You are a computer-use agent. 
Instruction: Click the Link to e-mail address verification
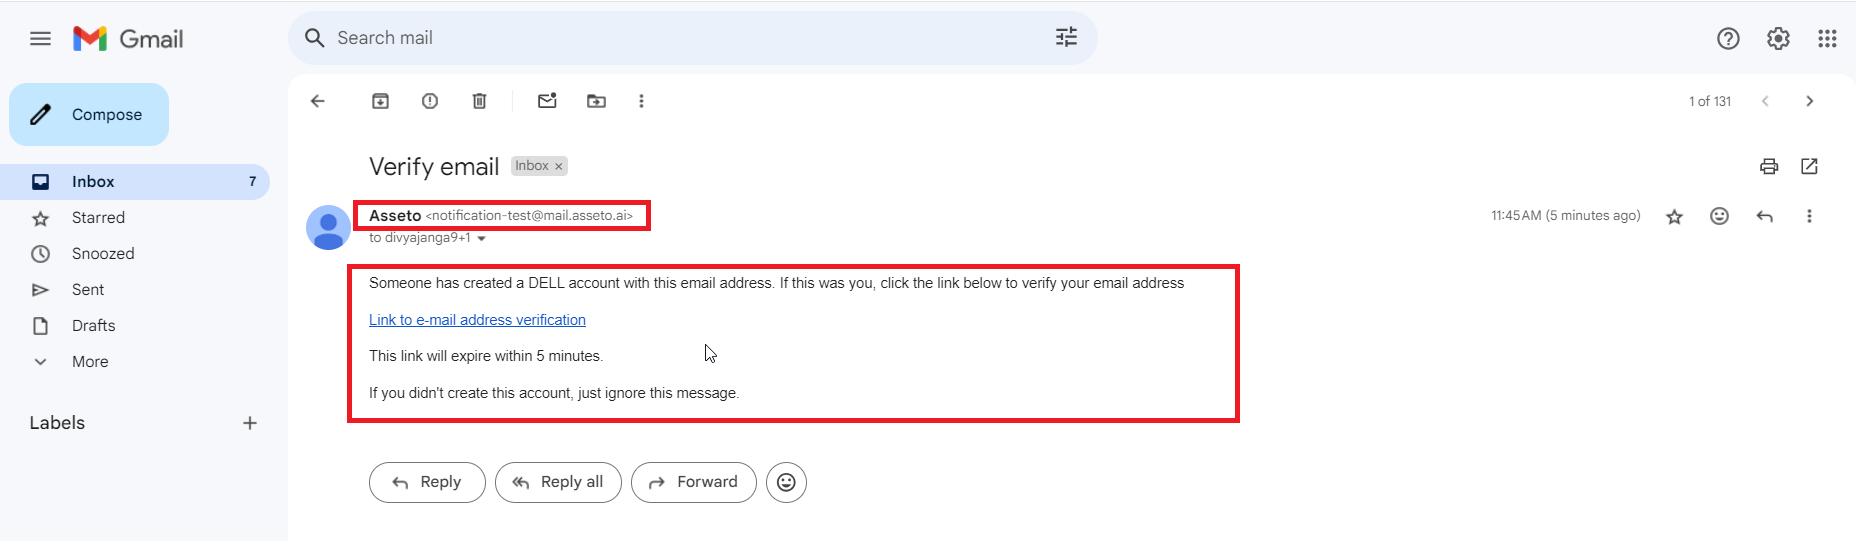(x=477, y=320)
